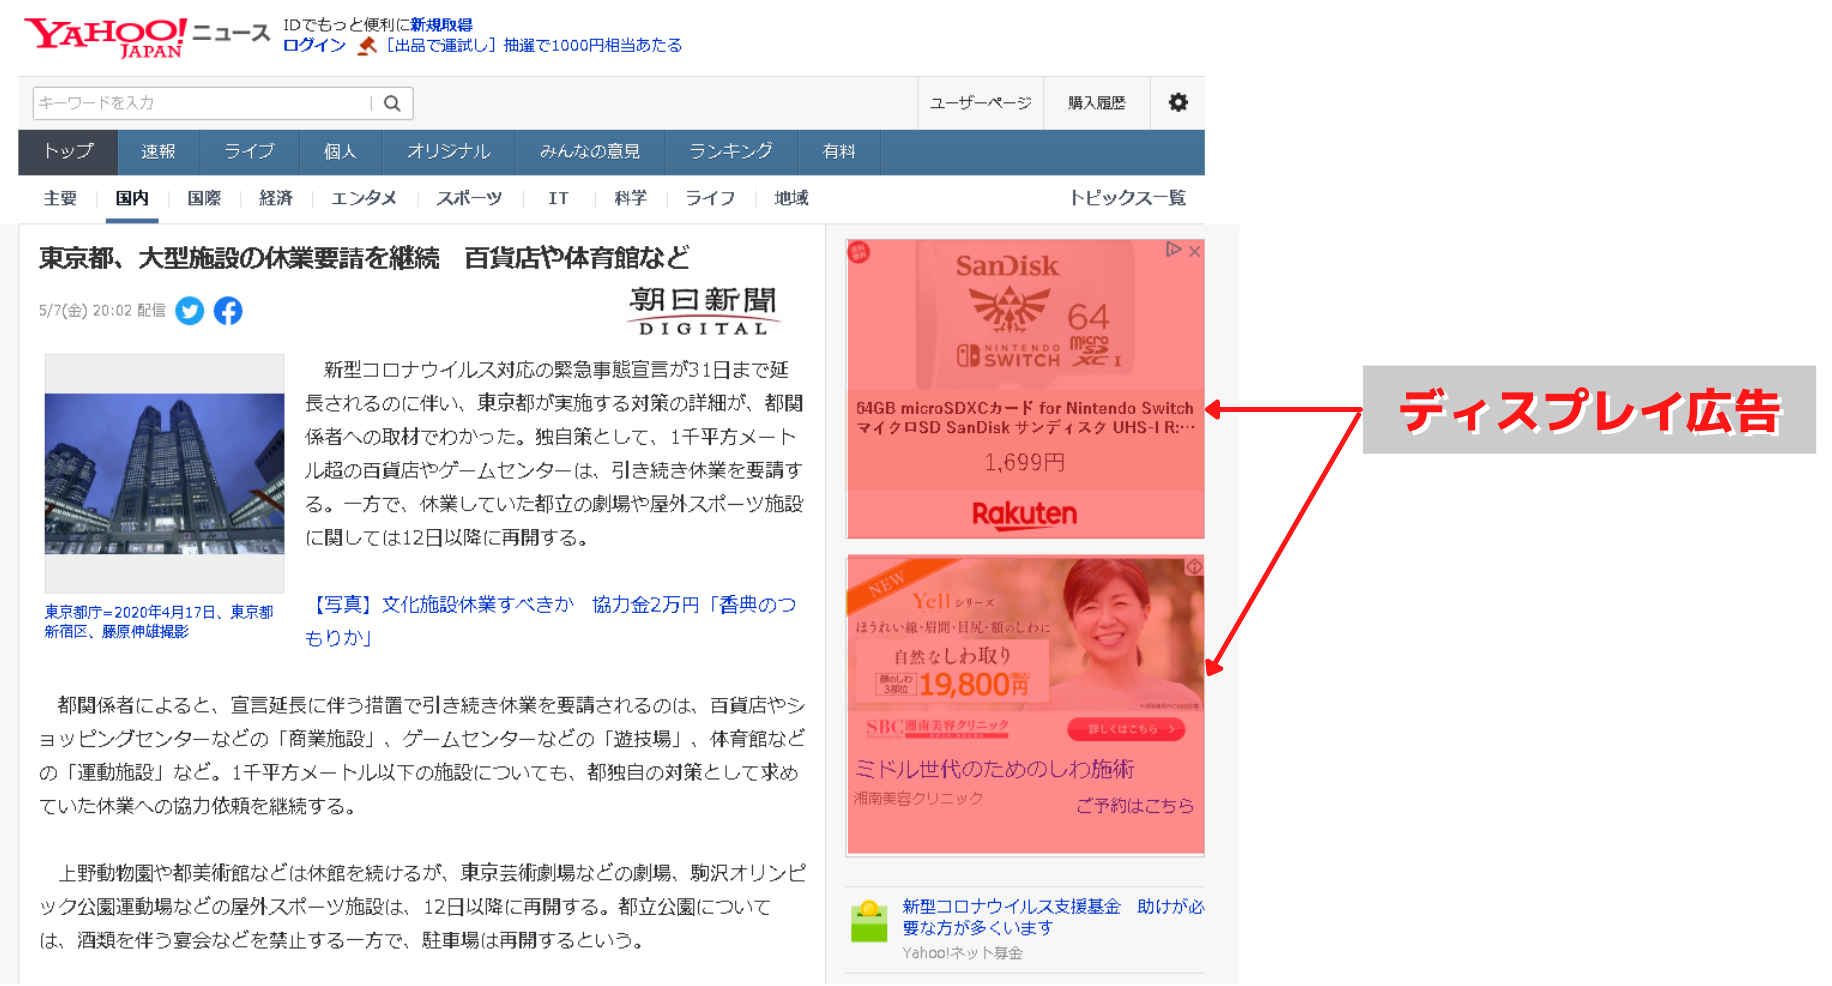This screenshot has width=1832, height=986.
Task: Click the auction hammer icon near login
Action: point(367,46)
